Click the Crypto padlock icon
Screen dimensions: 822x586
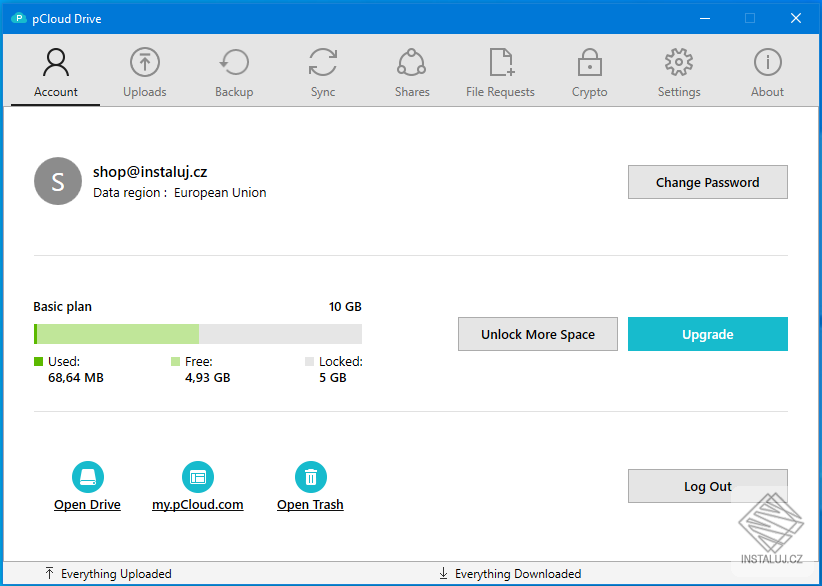pos(590,62)
